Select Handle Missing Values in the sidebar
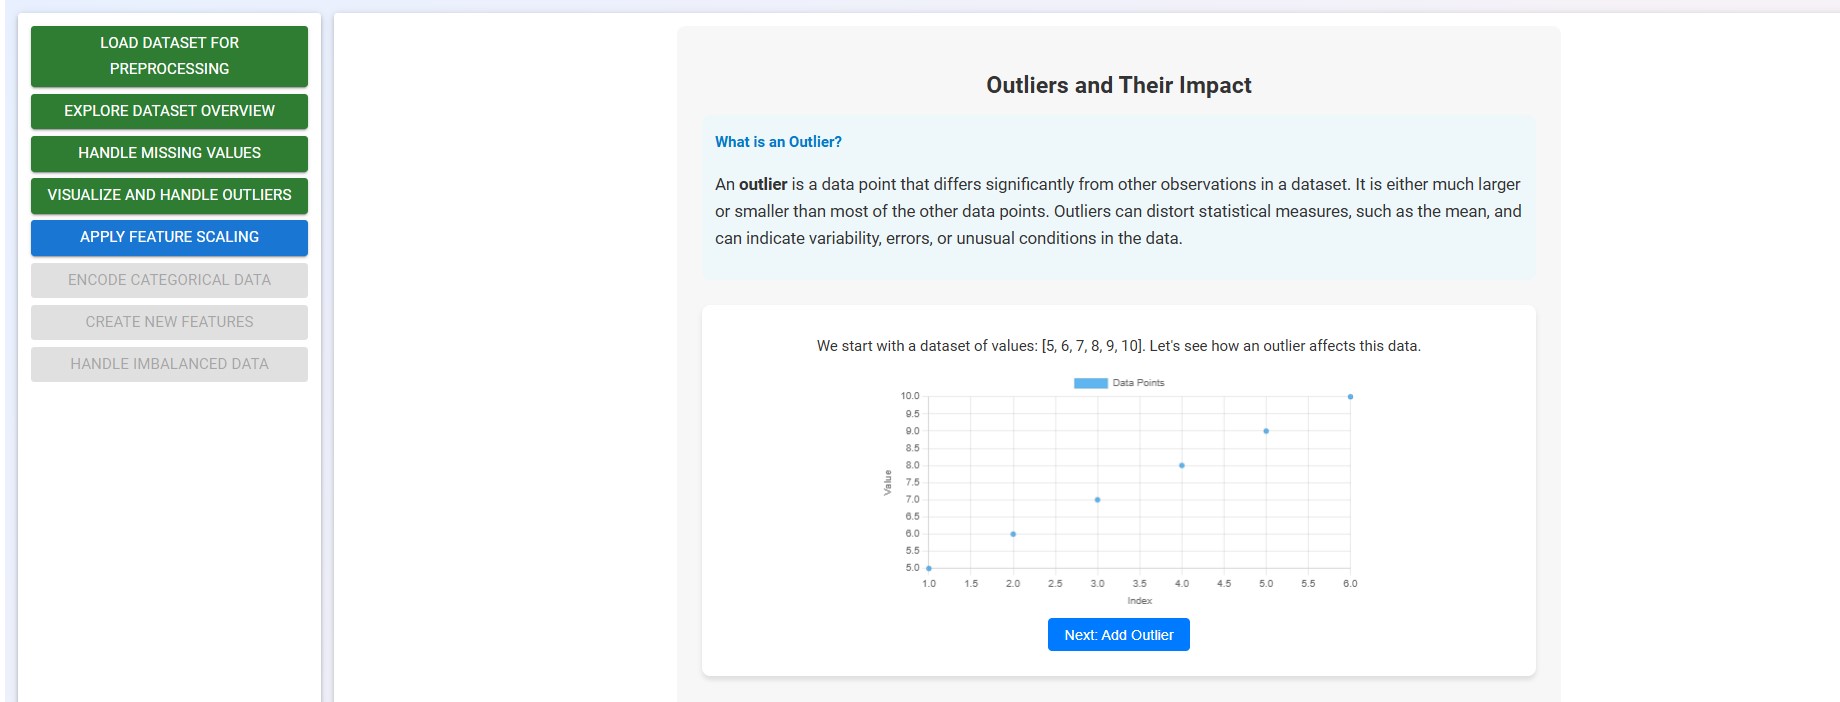This screenshot has width=1840, height=702. pos(168,153)
